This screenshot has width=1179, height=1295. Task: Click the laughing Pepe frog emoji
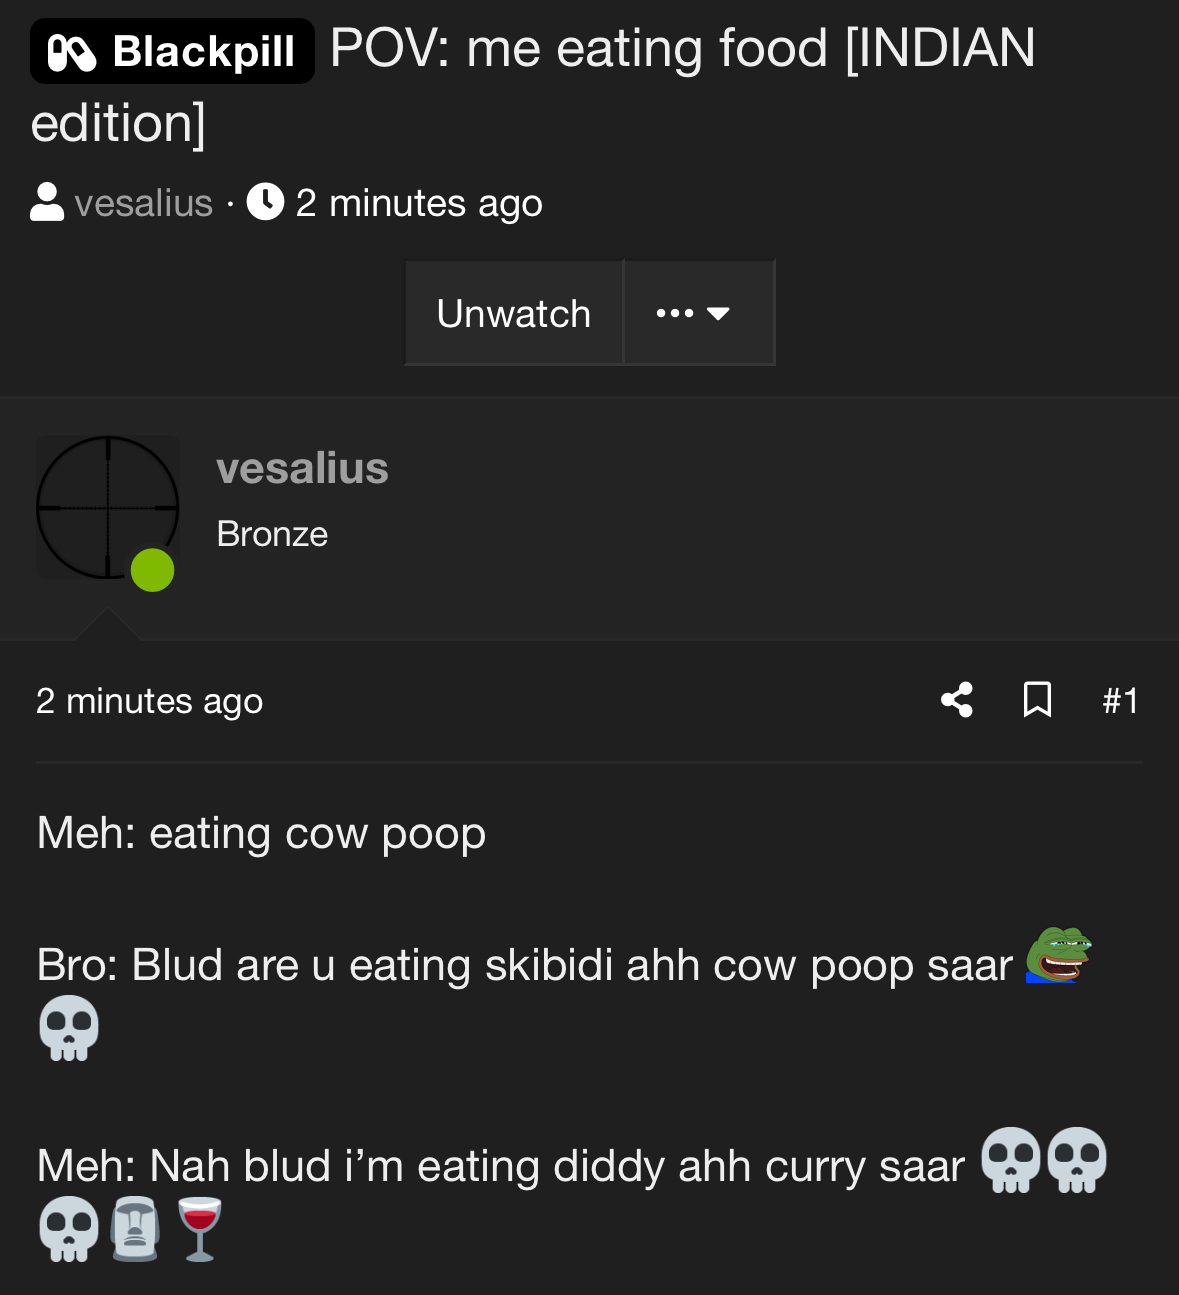[x=1058, y=956]
